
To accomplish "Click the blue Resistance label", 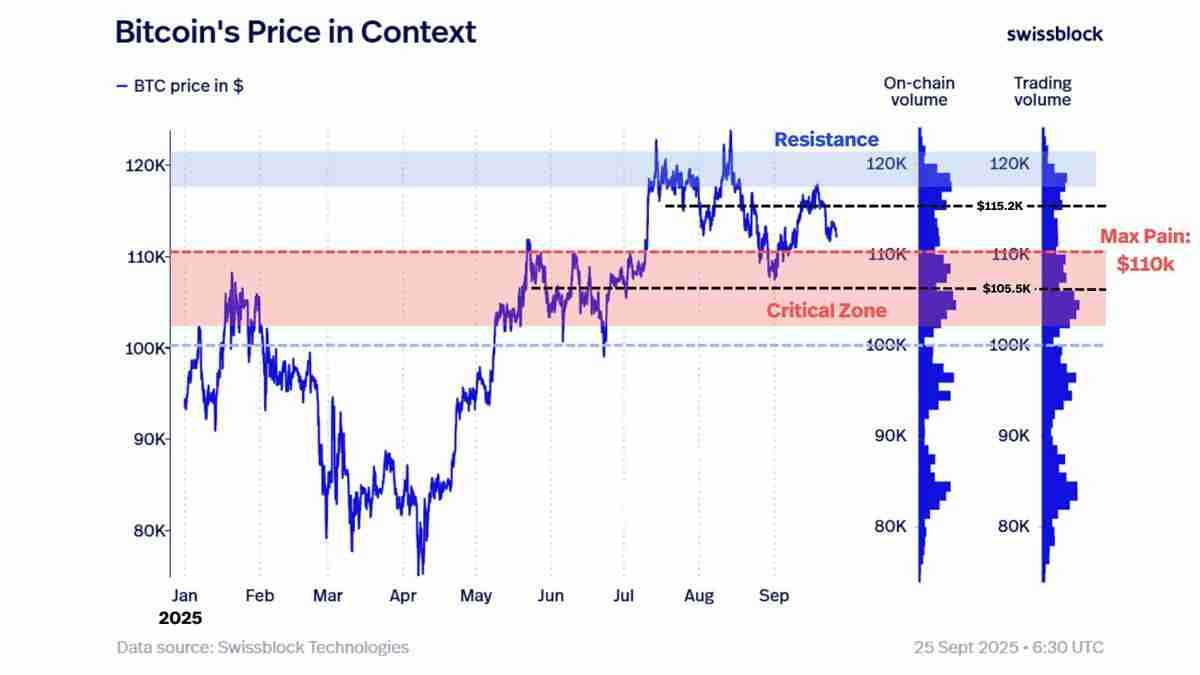I will click(826, 140).
